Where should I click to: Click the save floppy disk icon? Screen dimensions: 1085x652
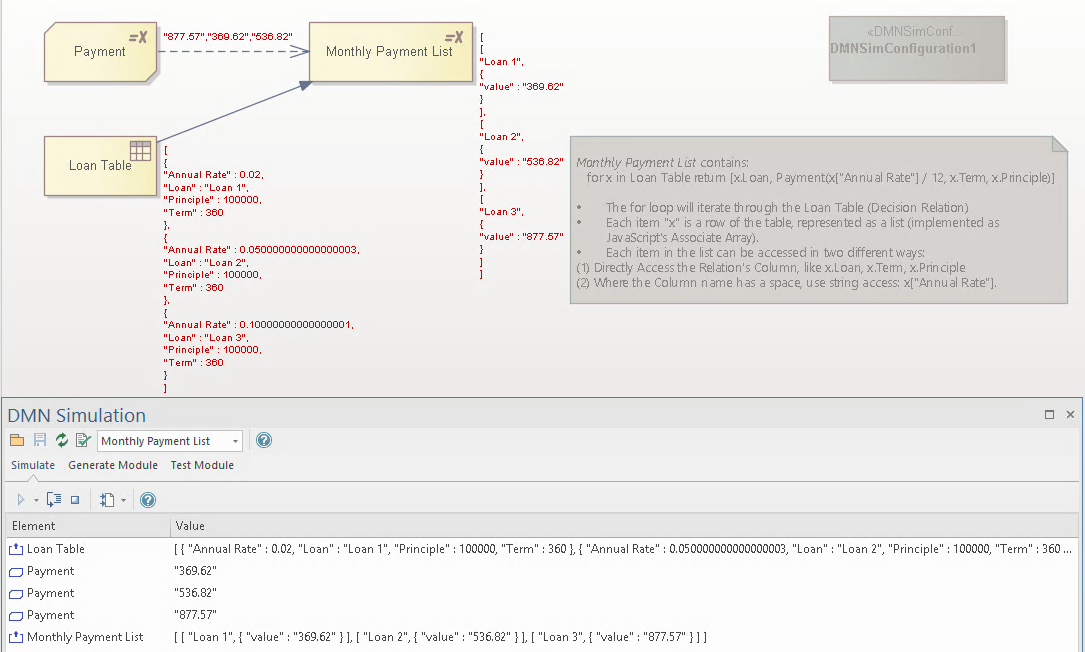click(39, 441)
